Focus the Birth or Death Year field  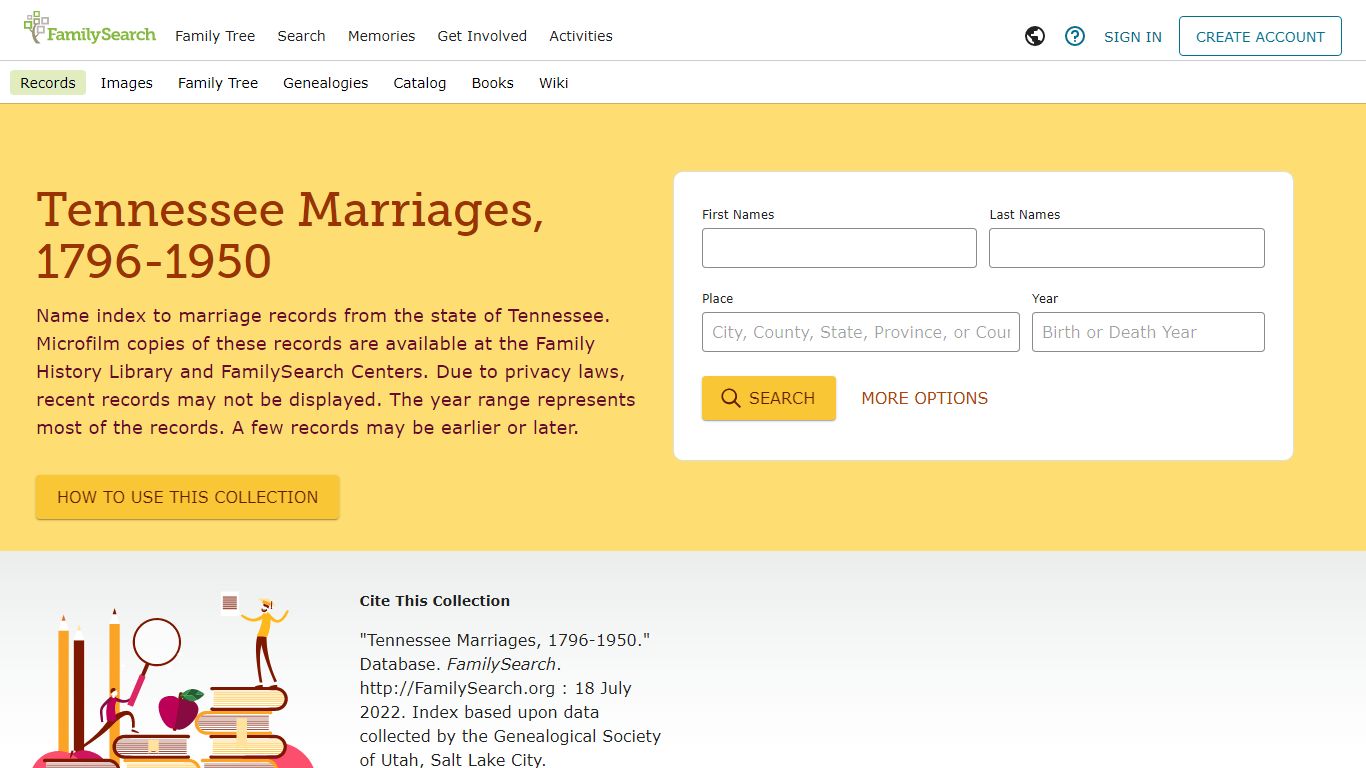pyautogui.click(x=1148, y=332)
